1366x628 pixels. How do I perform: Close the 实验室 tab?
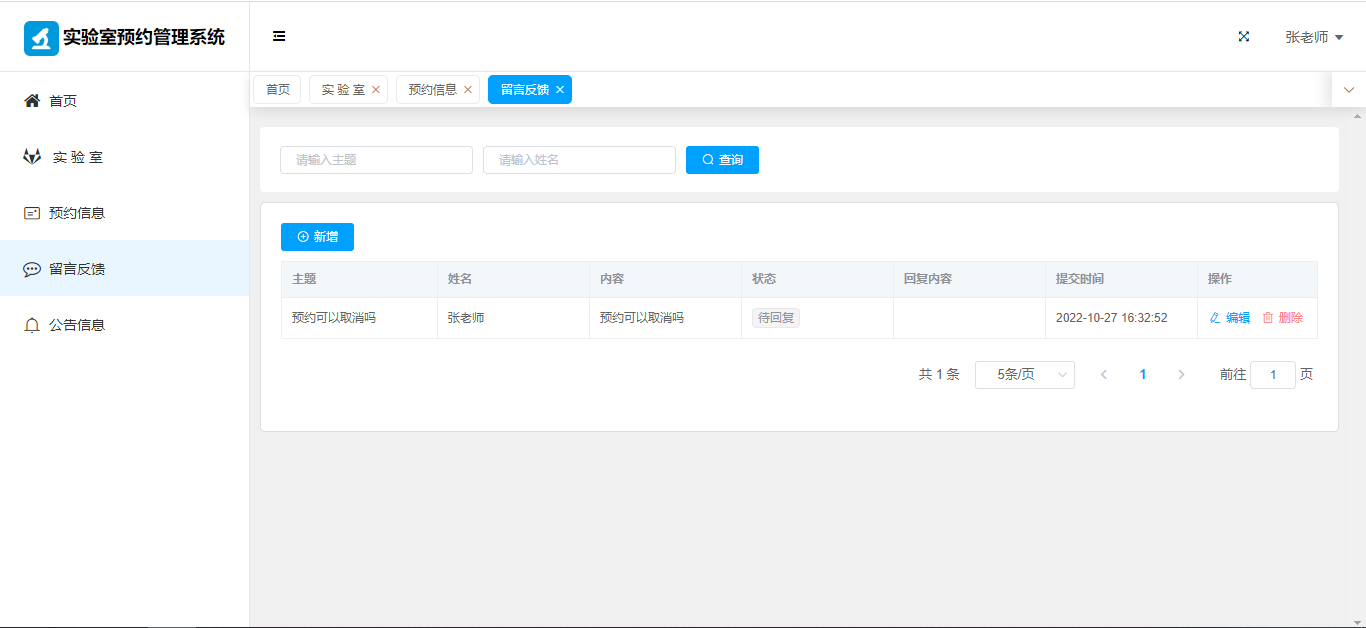(x=376, y=90)
